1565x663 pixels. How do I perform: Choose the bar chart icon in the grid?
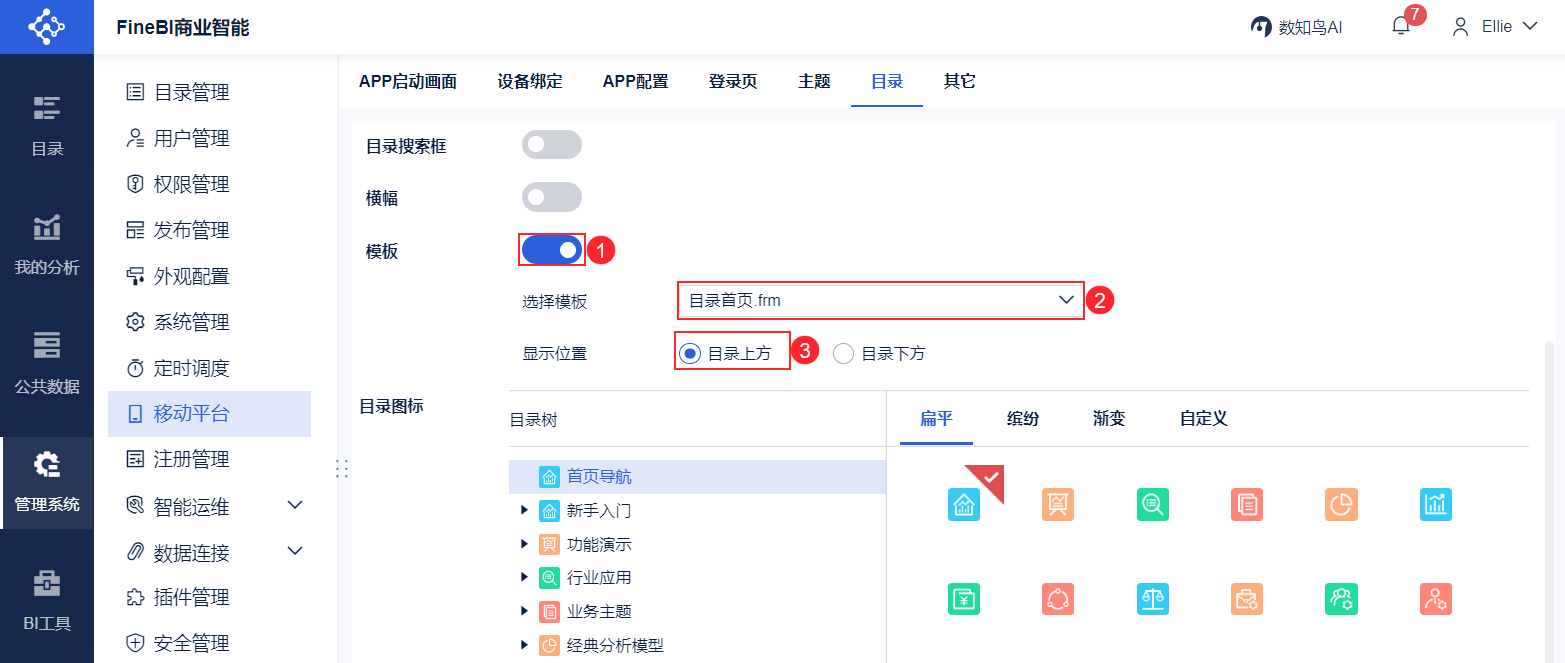point(1435,505)
